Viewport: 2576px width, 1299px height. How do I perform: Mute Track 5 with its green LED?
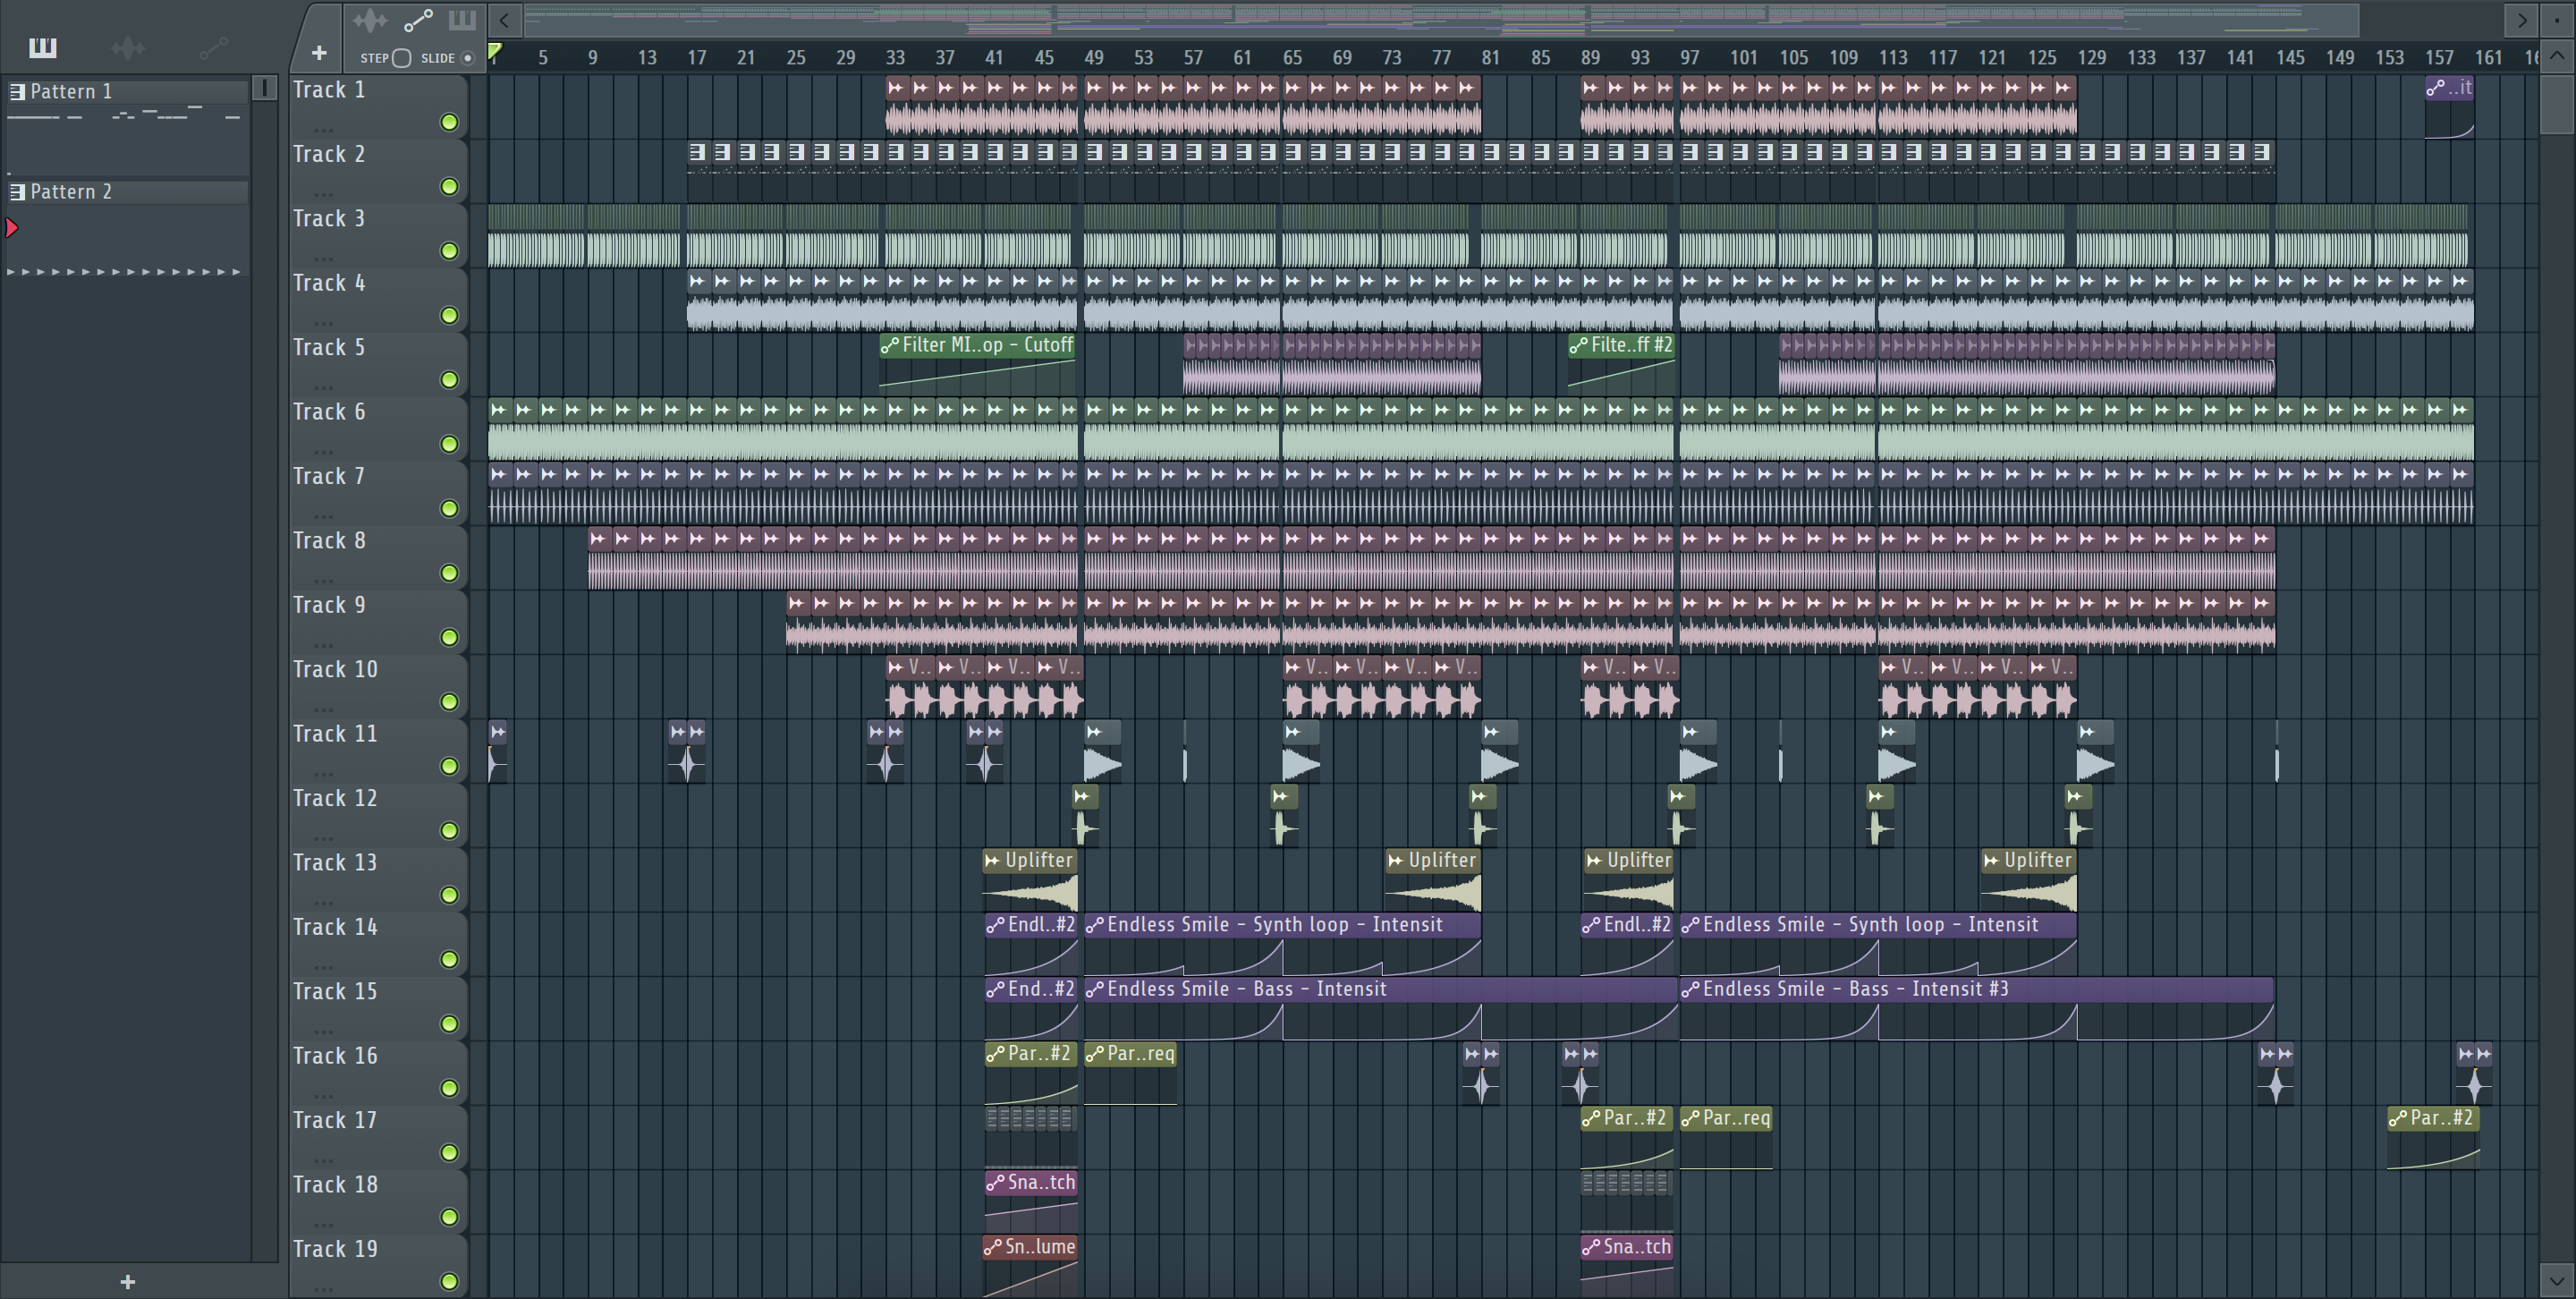coord(449,380)
